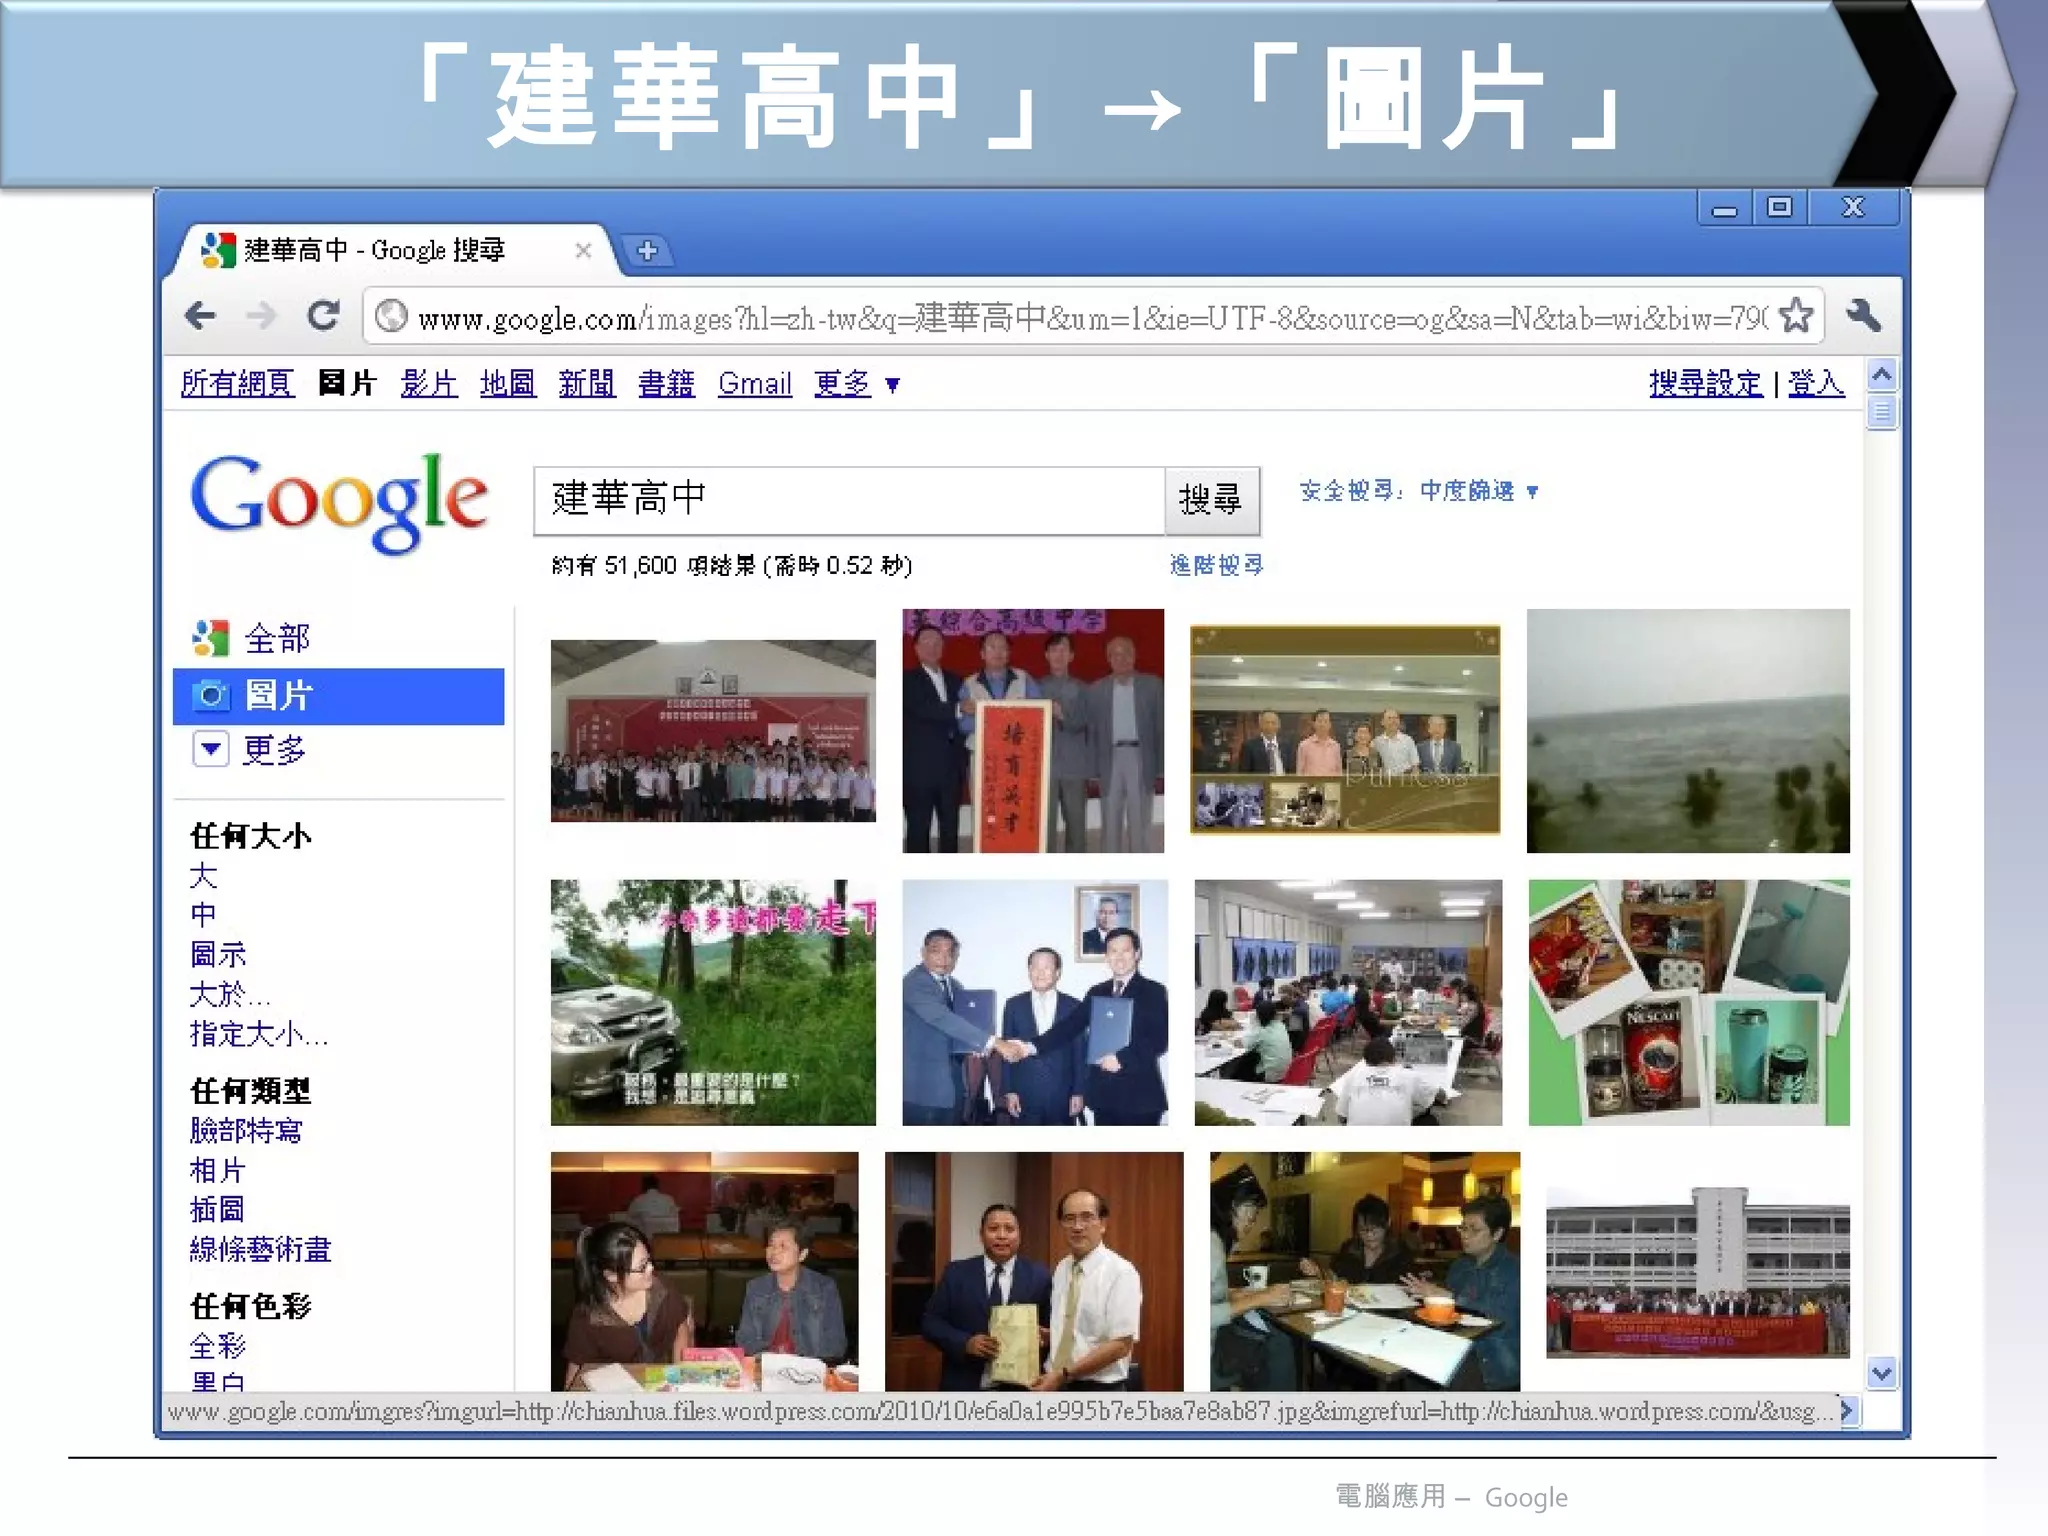Image resolution: width=2048 pixels, height=1536 pixels.
Task: Choose the 指定大小… filter
Action: 258,1033
